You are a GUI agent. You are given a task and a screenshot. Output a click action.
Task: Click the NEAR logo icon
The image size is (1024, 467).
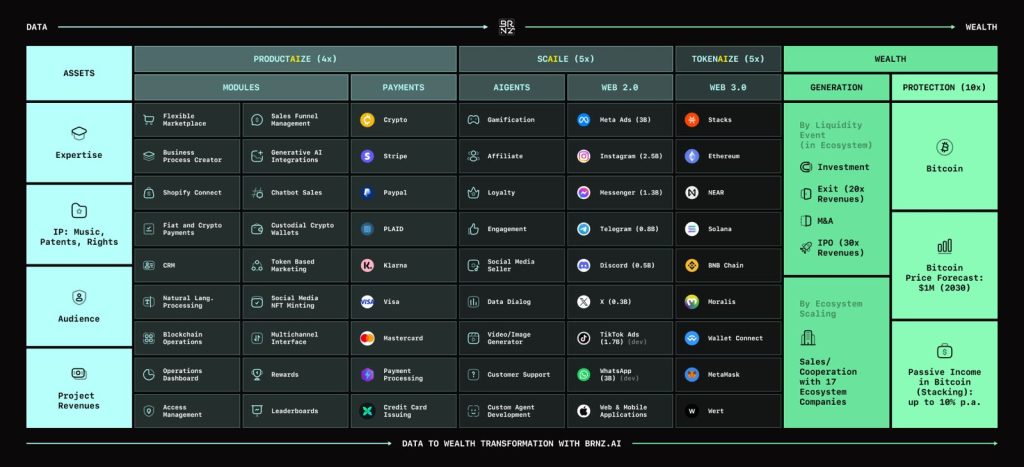[692, 193]
